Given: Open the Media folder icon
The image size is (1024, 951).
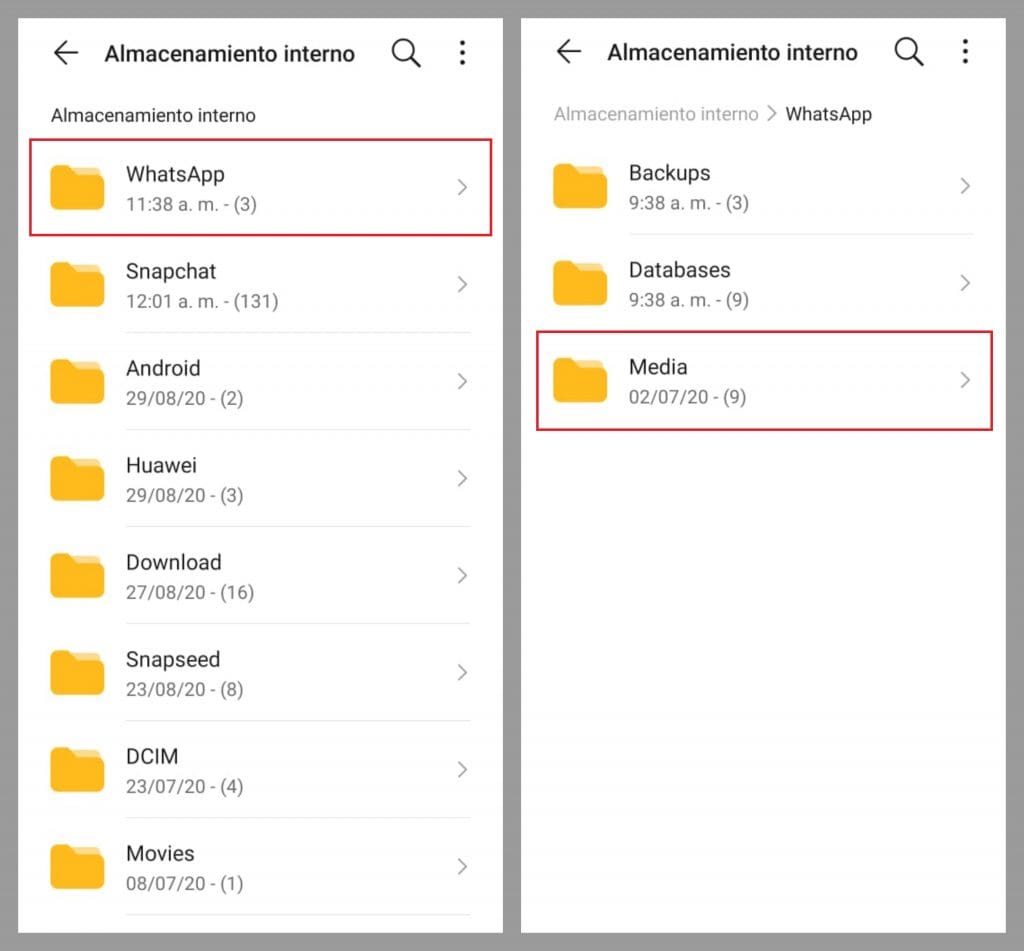Looking at the screenshot, I should pos(580,380).
